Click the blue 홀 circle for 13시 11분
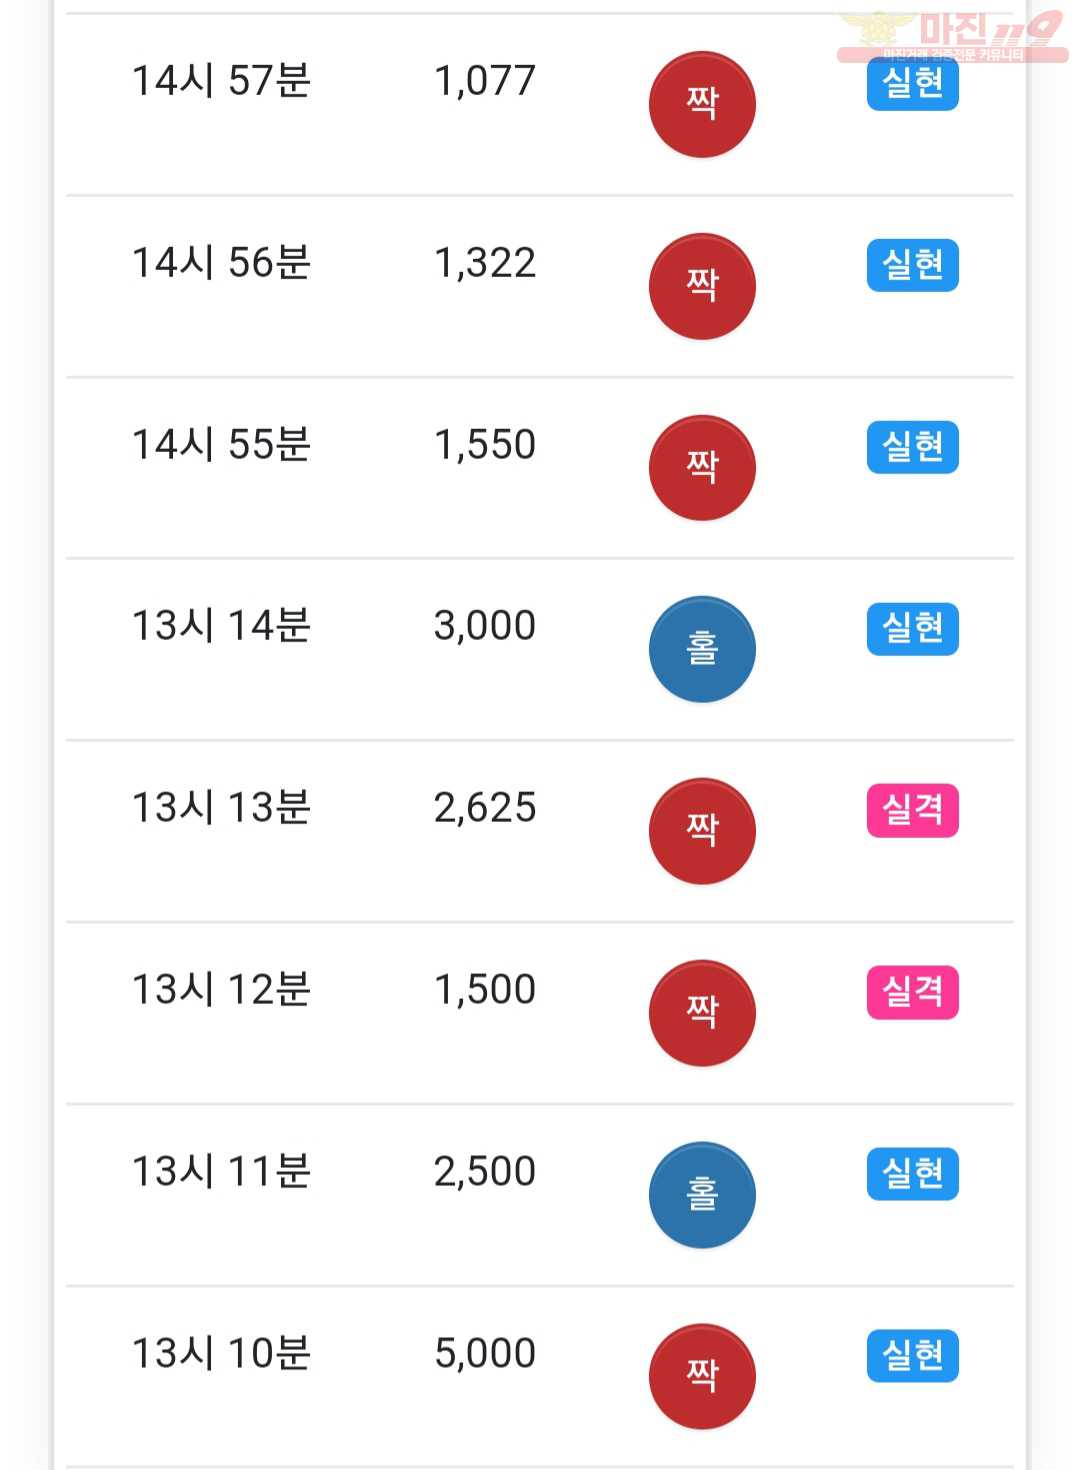 pos(702,1195)
